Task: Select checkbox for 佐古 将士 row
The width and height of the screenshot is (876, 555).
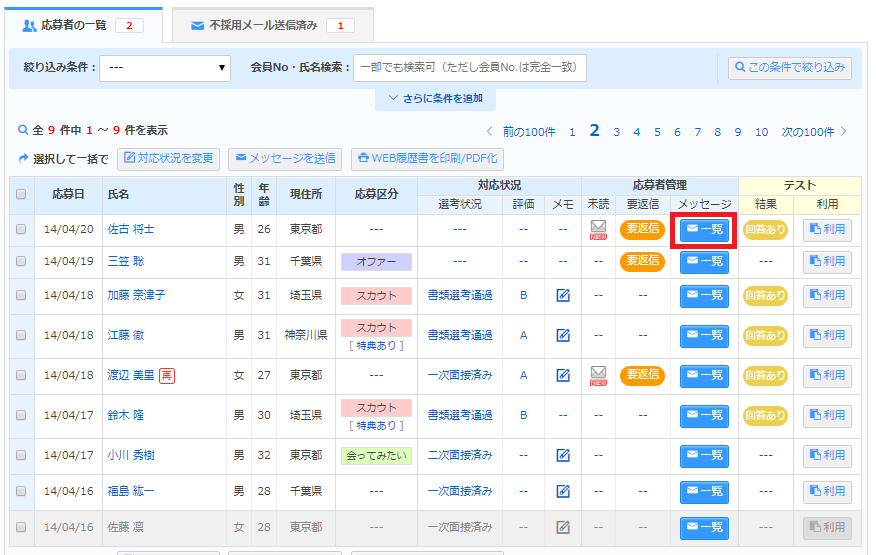Action: pos(21,229)
